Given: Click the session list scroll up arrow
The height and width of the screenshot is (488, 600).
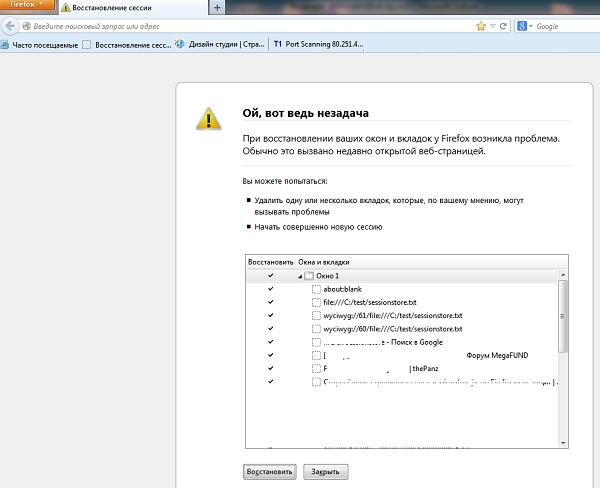Looking at the screenshot, I should [562, 275].
